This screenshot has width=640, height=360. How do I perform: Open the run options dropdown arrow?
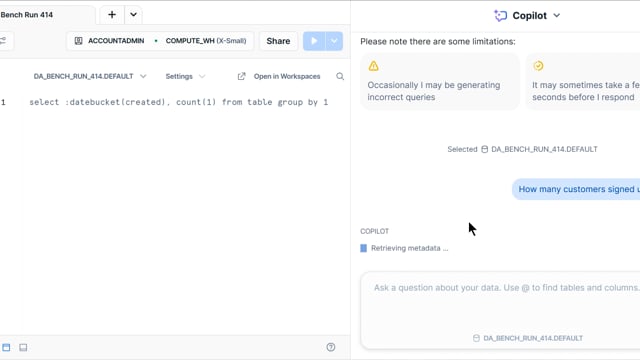tap(334, 41)
